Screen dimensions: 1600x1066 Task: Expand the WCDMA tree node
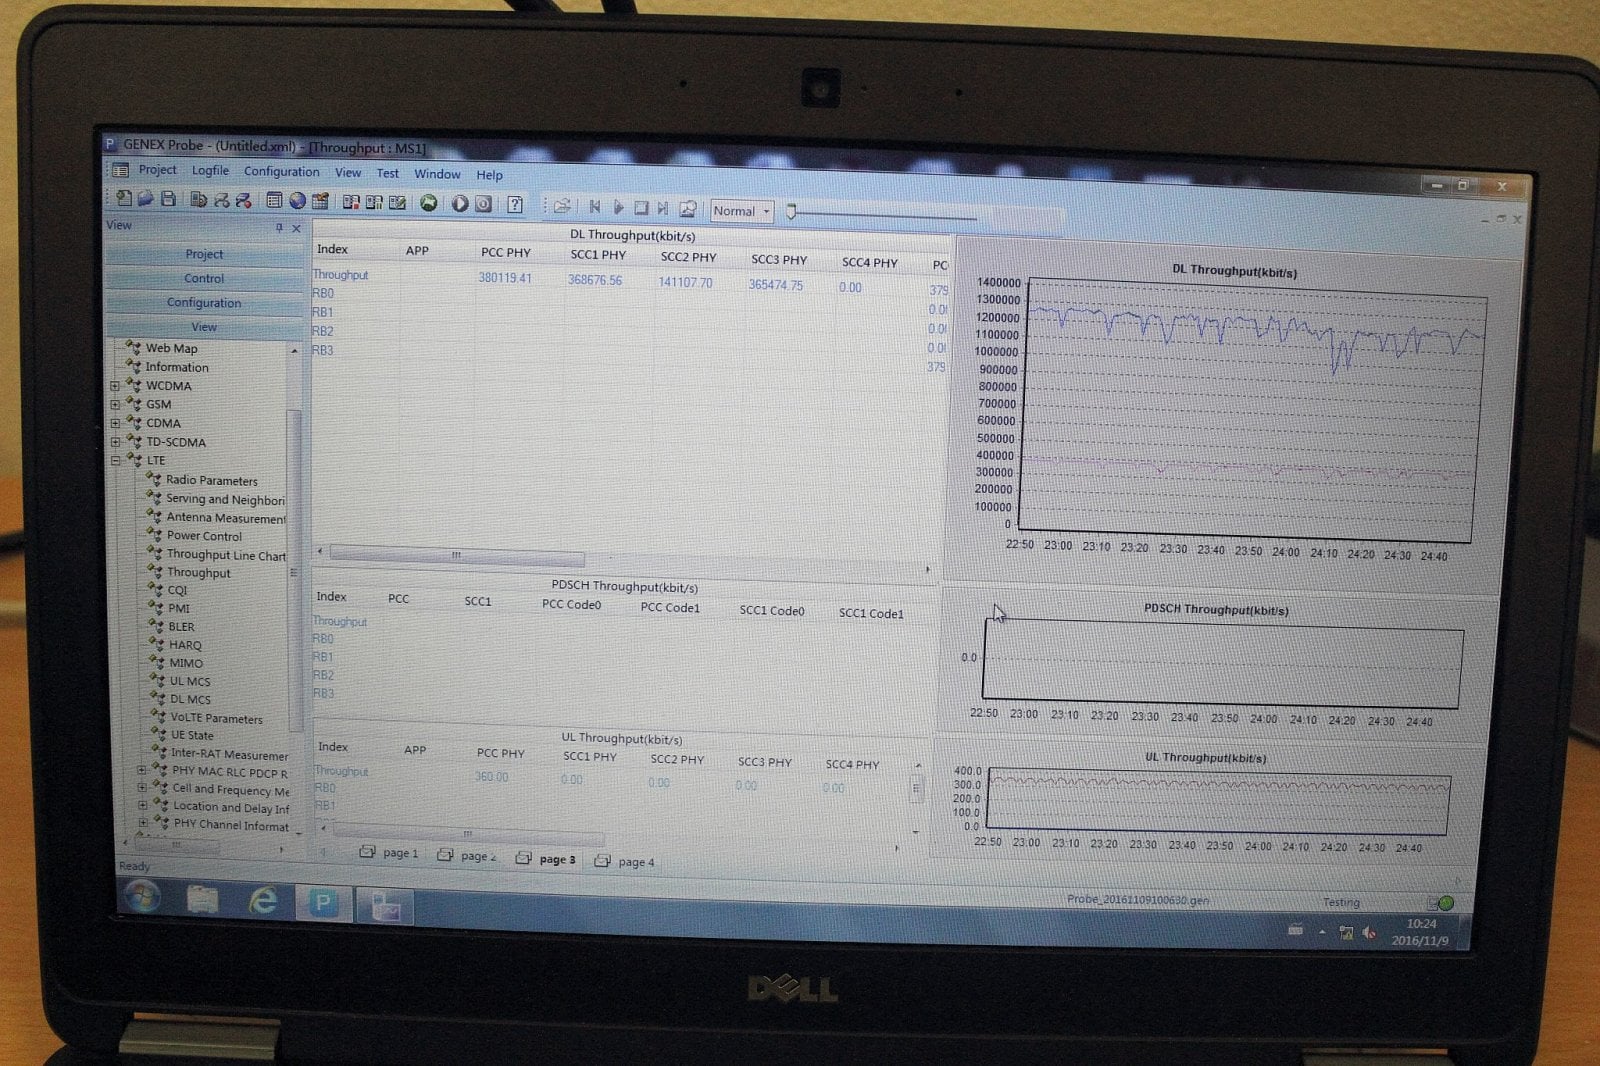pos(116,385)
